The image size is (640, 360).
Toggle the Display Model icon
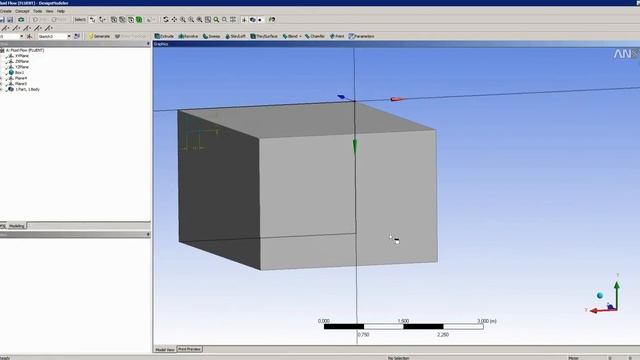click(x=253, y=20)
